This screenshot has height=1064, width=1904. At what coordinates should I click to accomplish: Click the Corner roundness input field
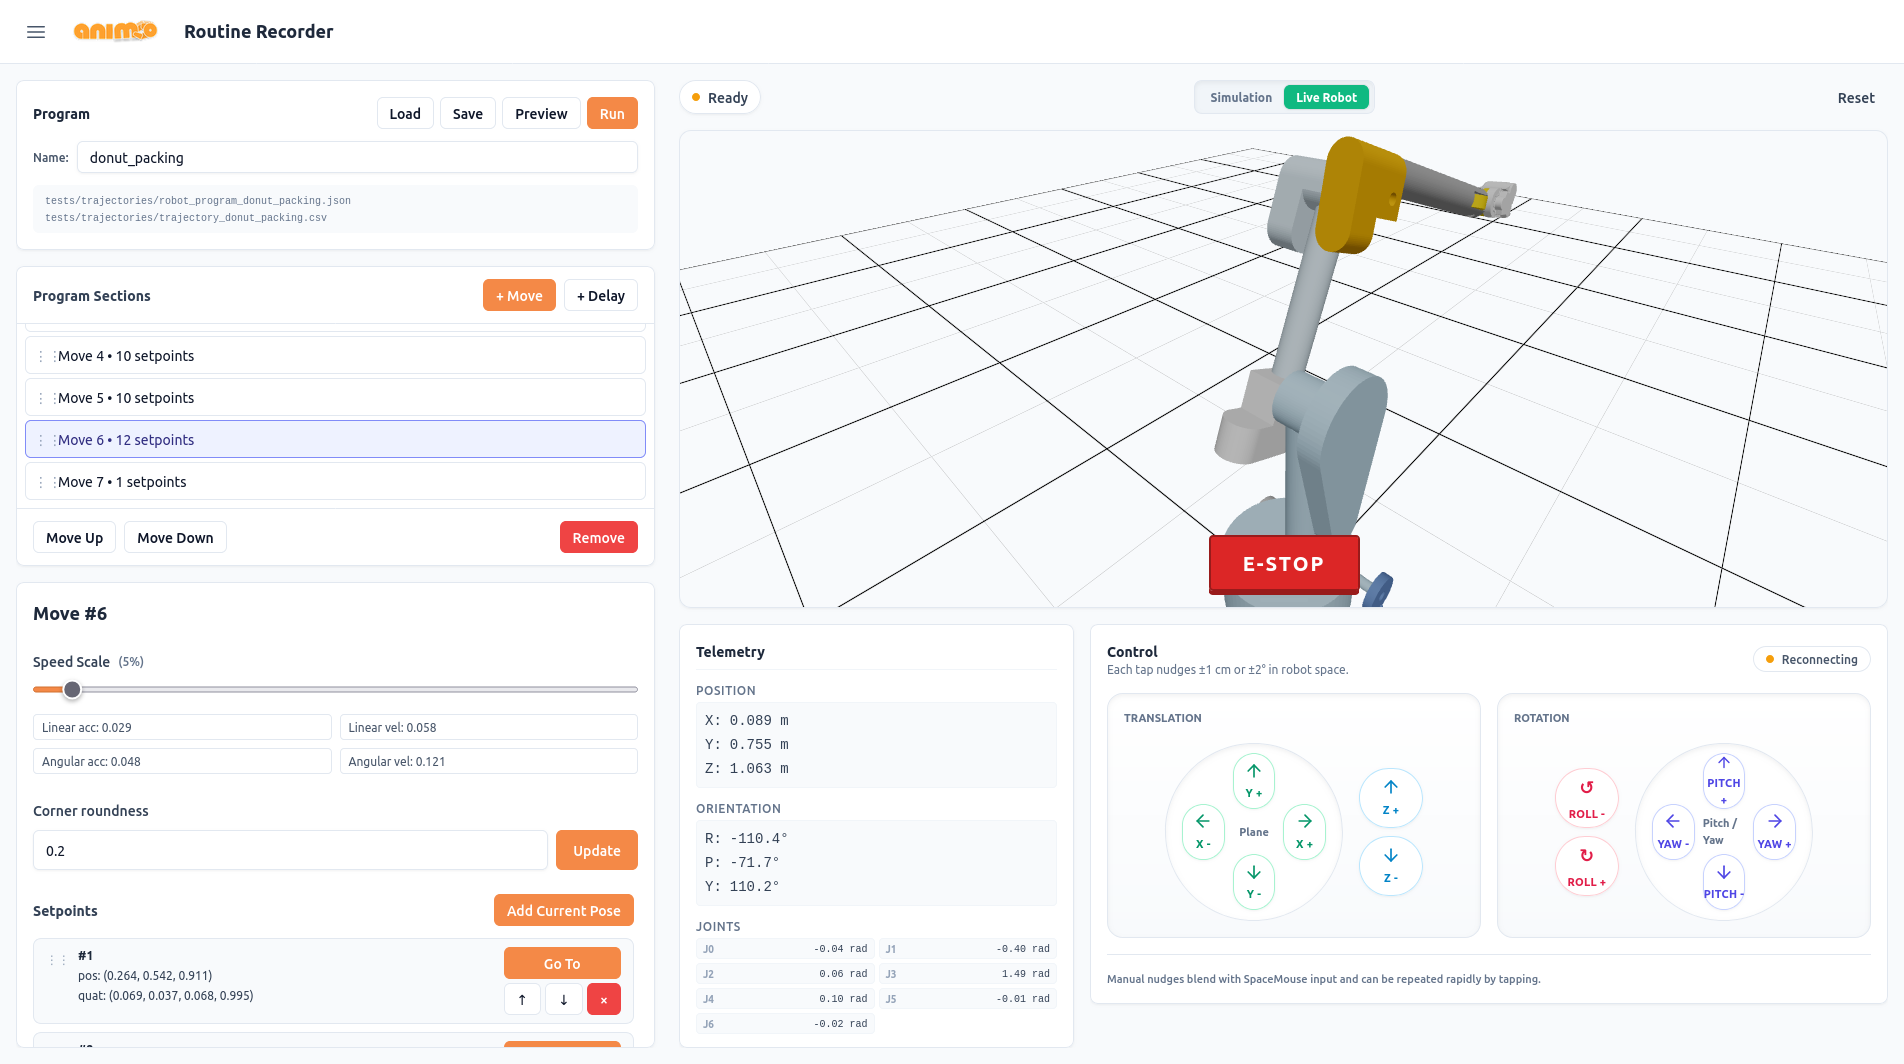pyautogui.click(x=290, y=851)
